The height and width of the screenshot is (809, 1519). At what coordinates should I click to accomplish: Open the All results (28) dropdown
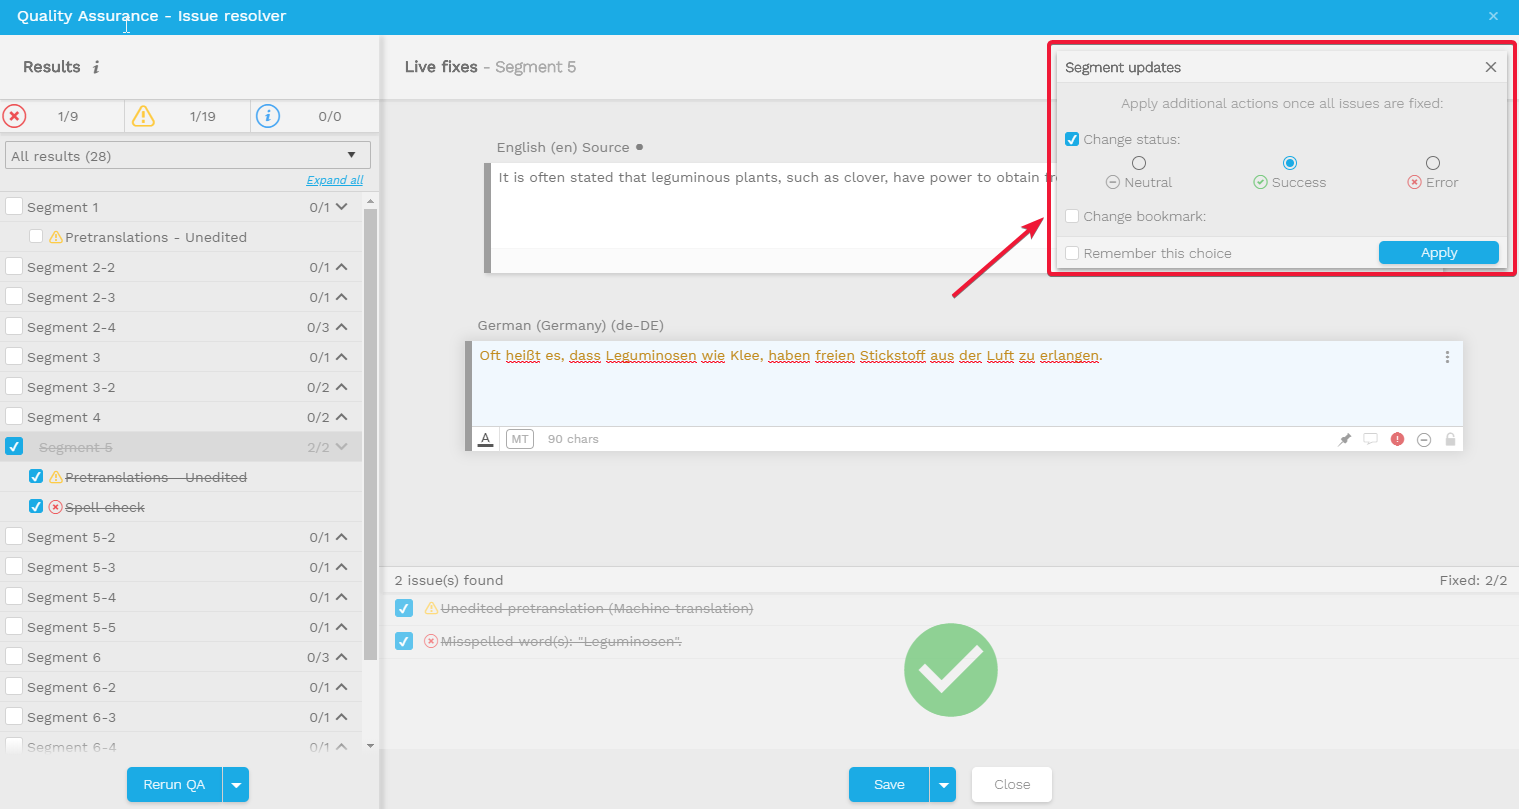(x=188, y=155)
